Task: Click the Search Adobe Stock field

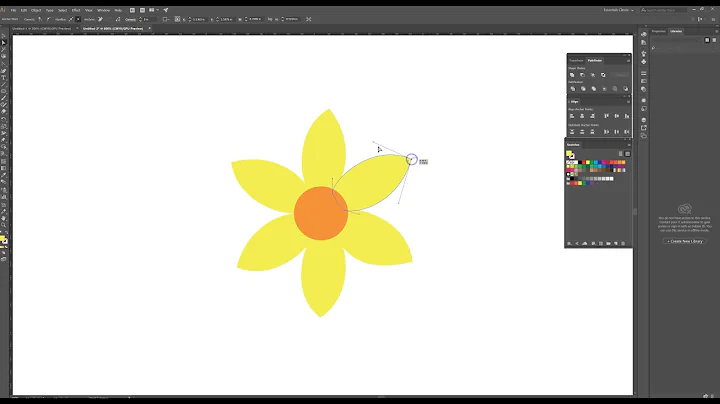Action: tap(664, 10)
